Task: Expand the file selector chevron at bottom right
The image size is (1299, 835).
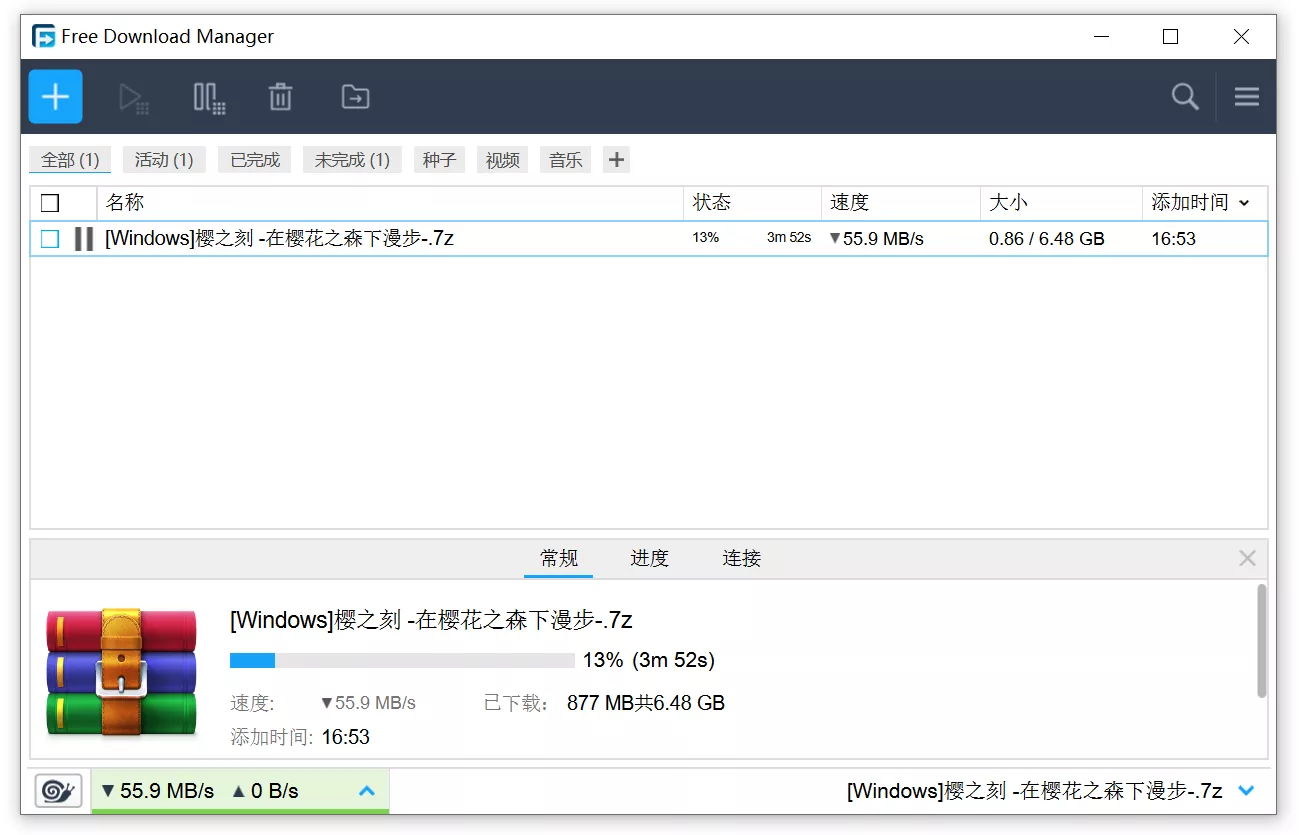Action: 1246,790
